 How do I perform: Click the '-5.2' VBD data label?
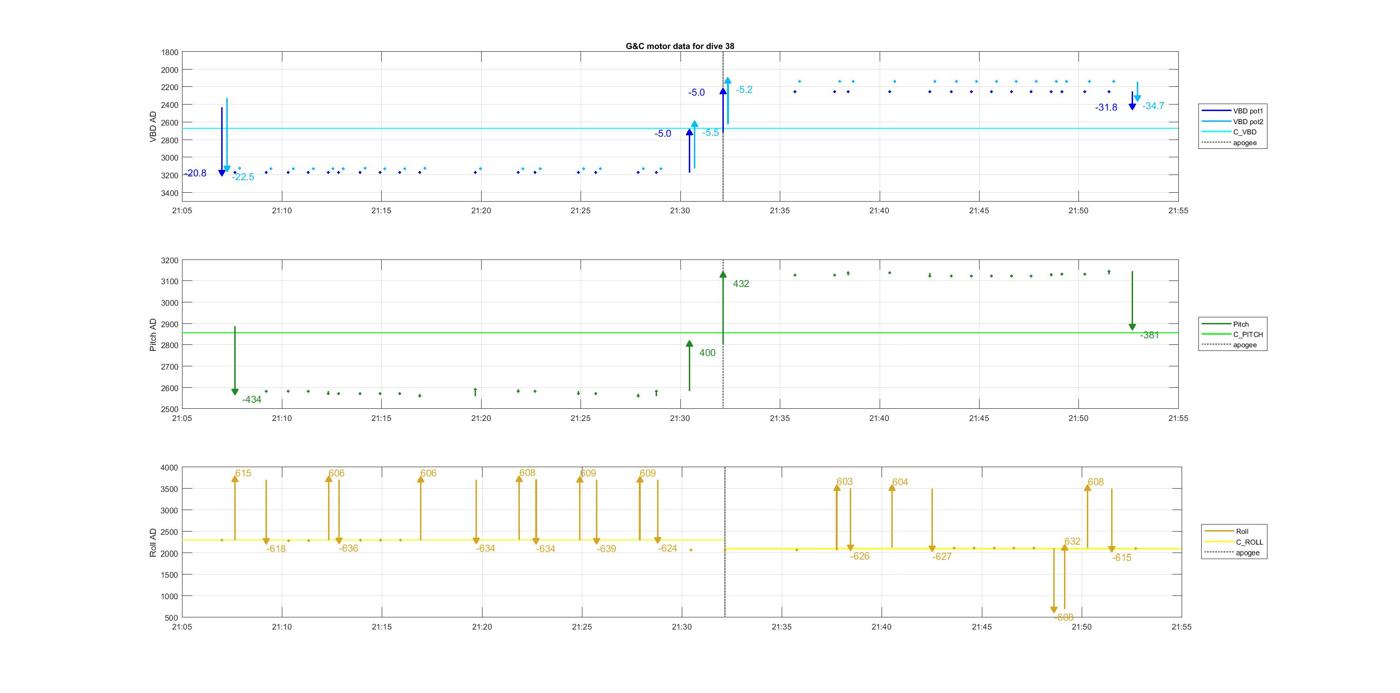(744, 90)
